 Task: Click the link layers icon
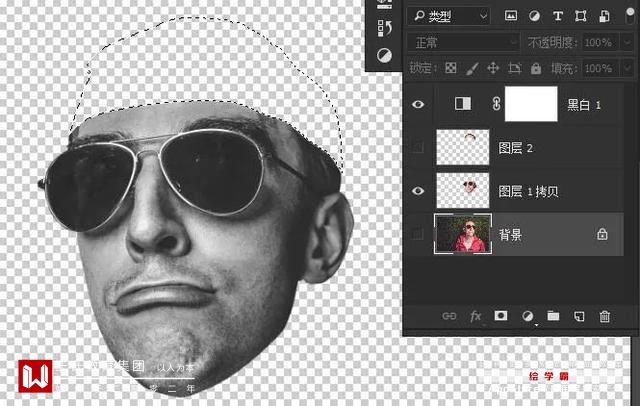click(449, 316)
